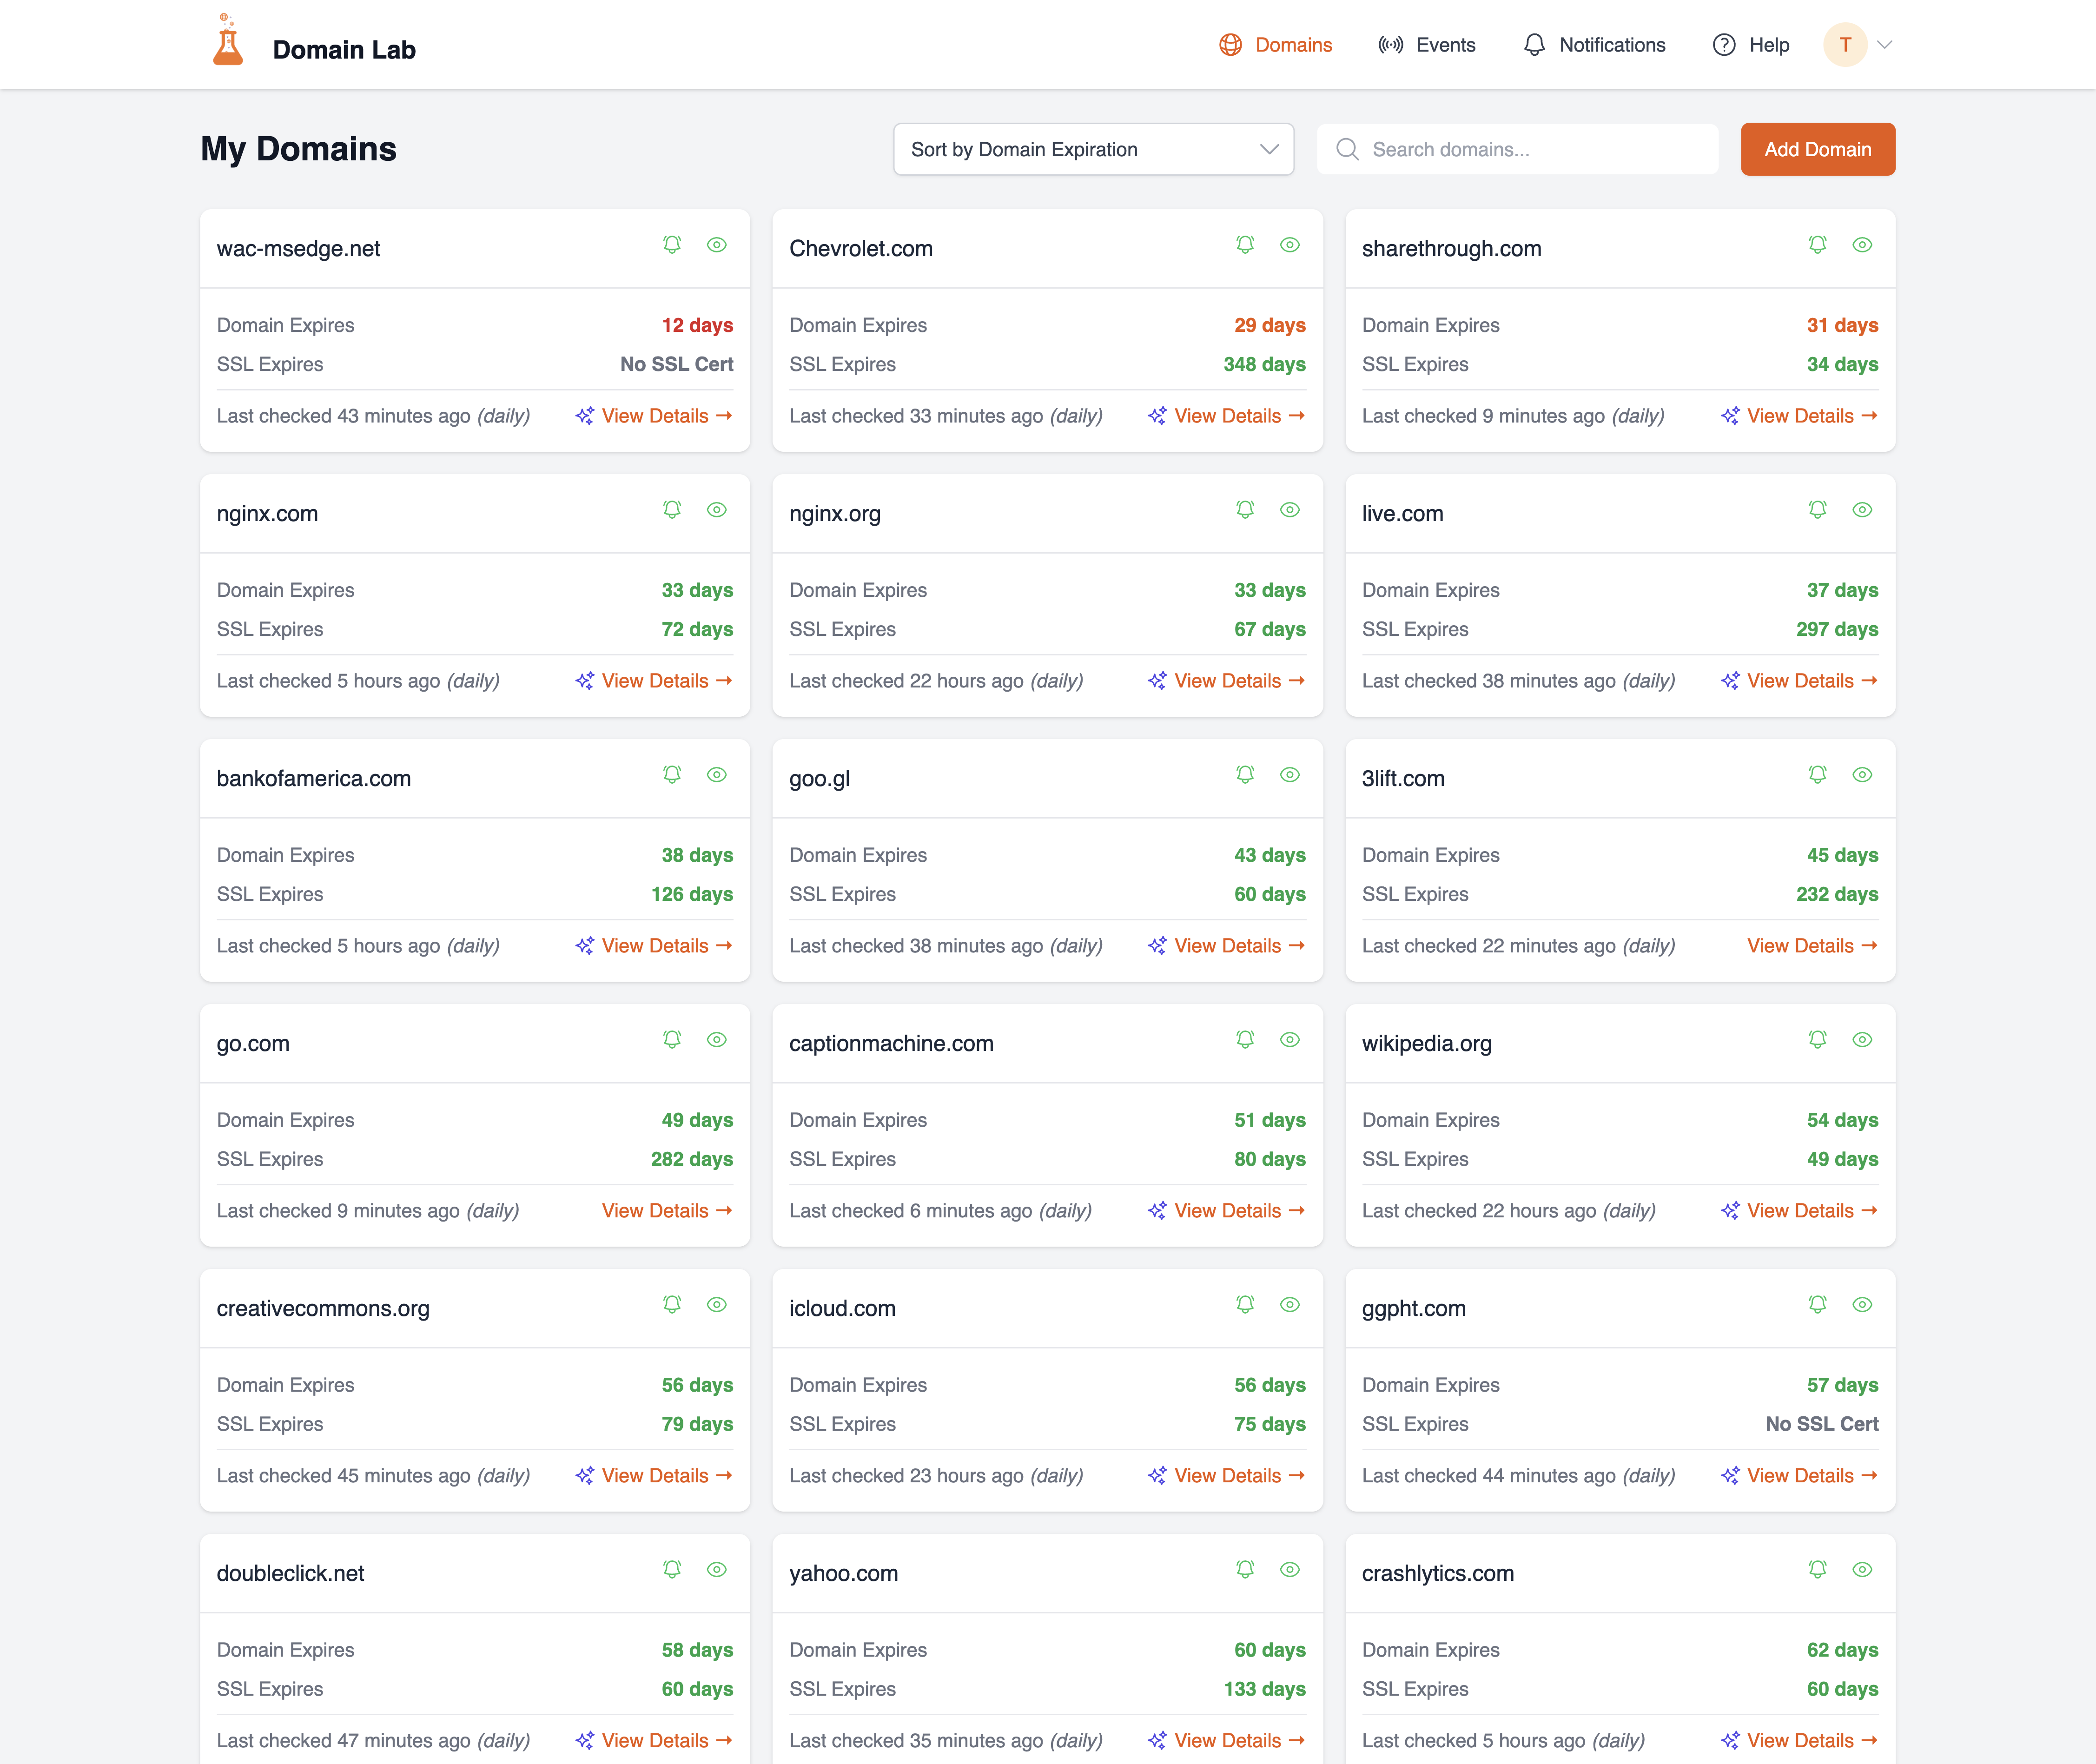
Task: Enable alerts bell on wac-msedge.net card
Action: coord(672,244)
